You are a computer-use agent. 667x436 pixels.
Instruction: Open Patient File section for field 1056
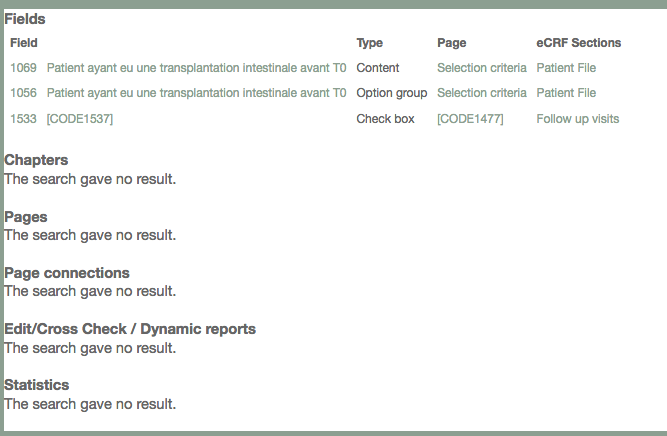click(566, 93)
